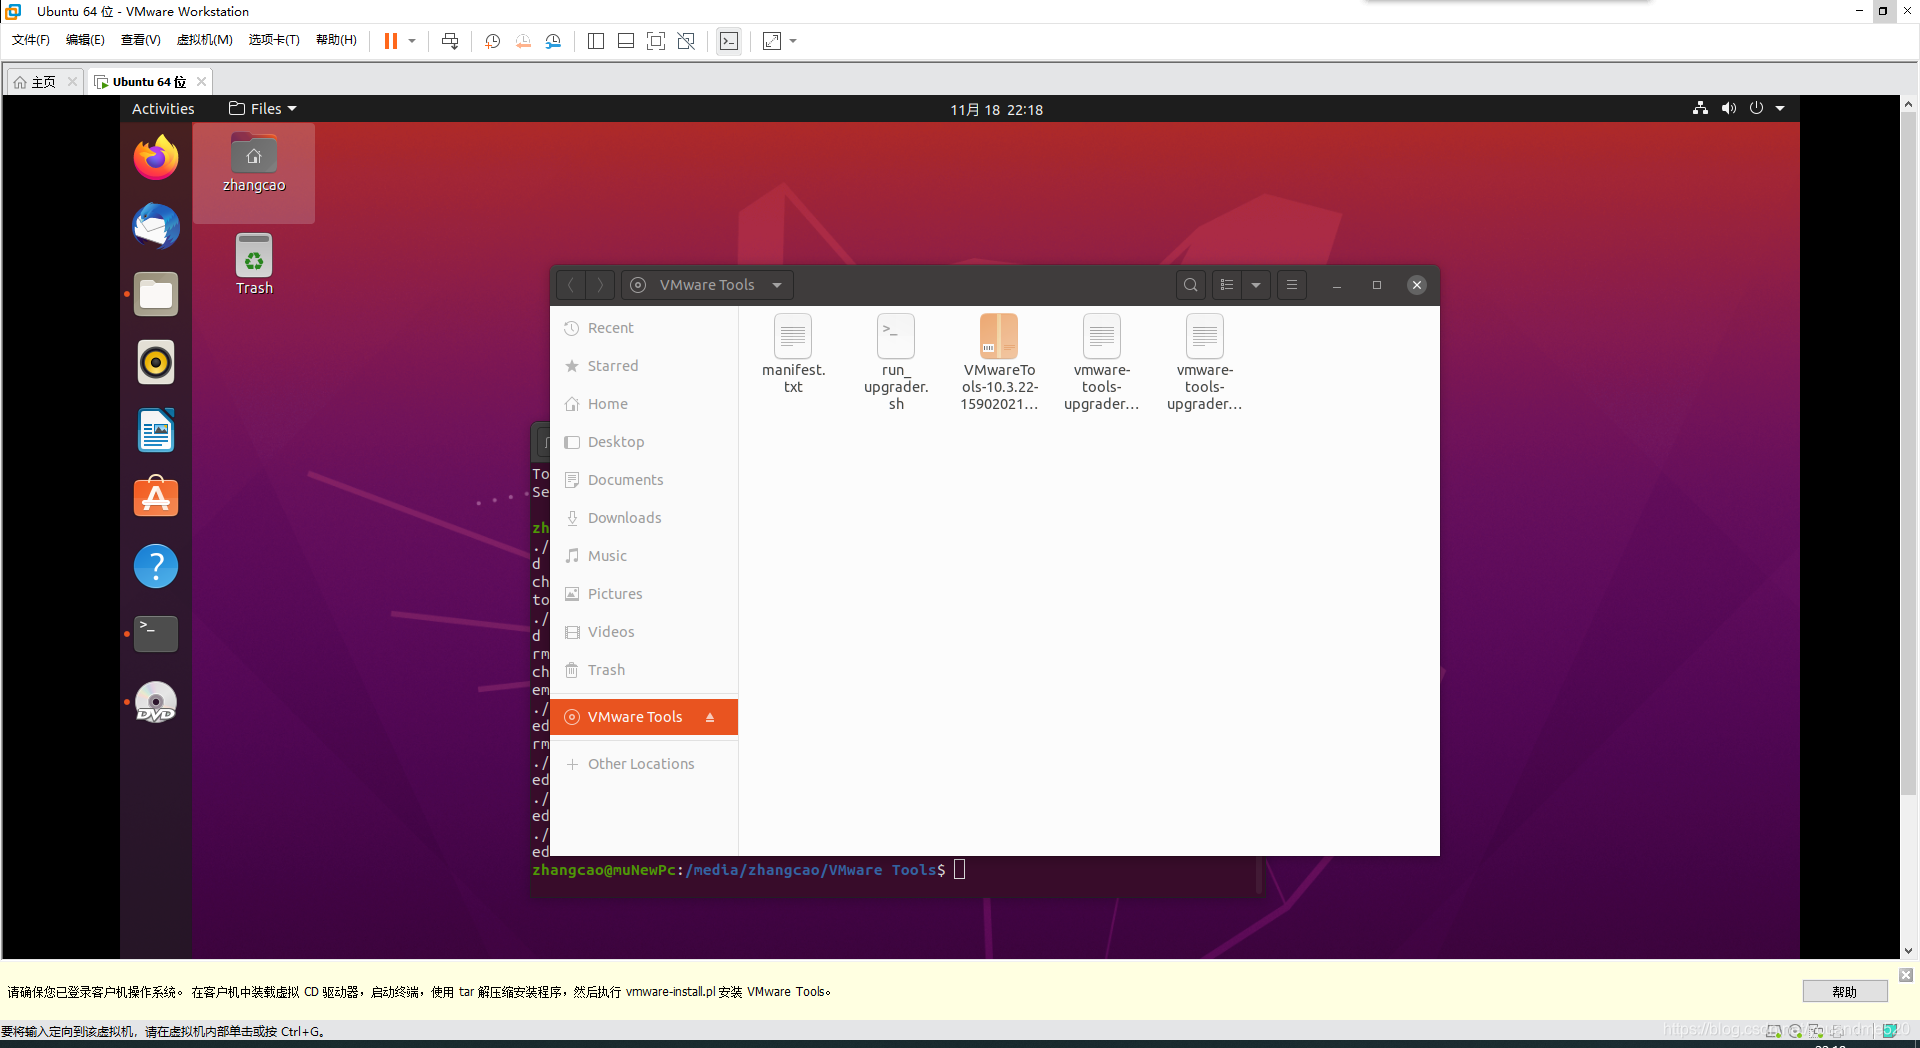Image resolution: width=1920 pixels, height=1048 pixels.
Task: Open the 编辑(E) menu
Action: (85, 40)
